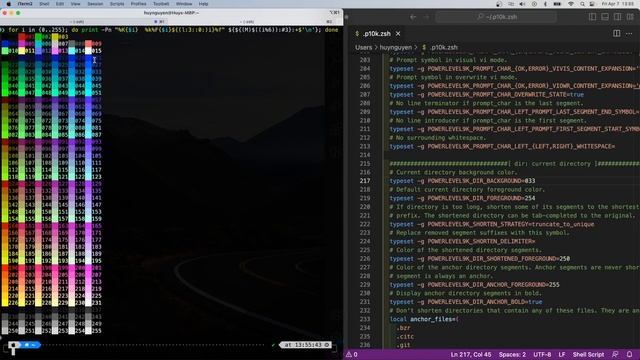Click the local anchor_files=( line

(x=424, y=319)
